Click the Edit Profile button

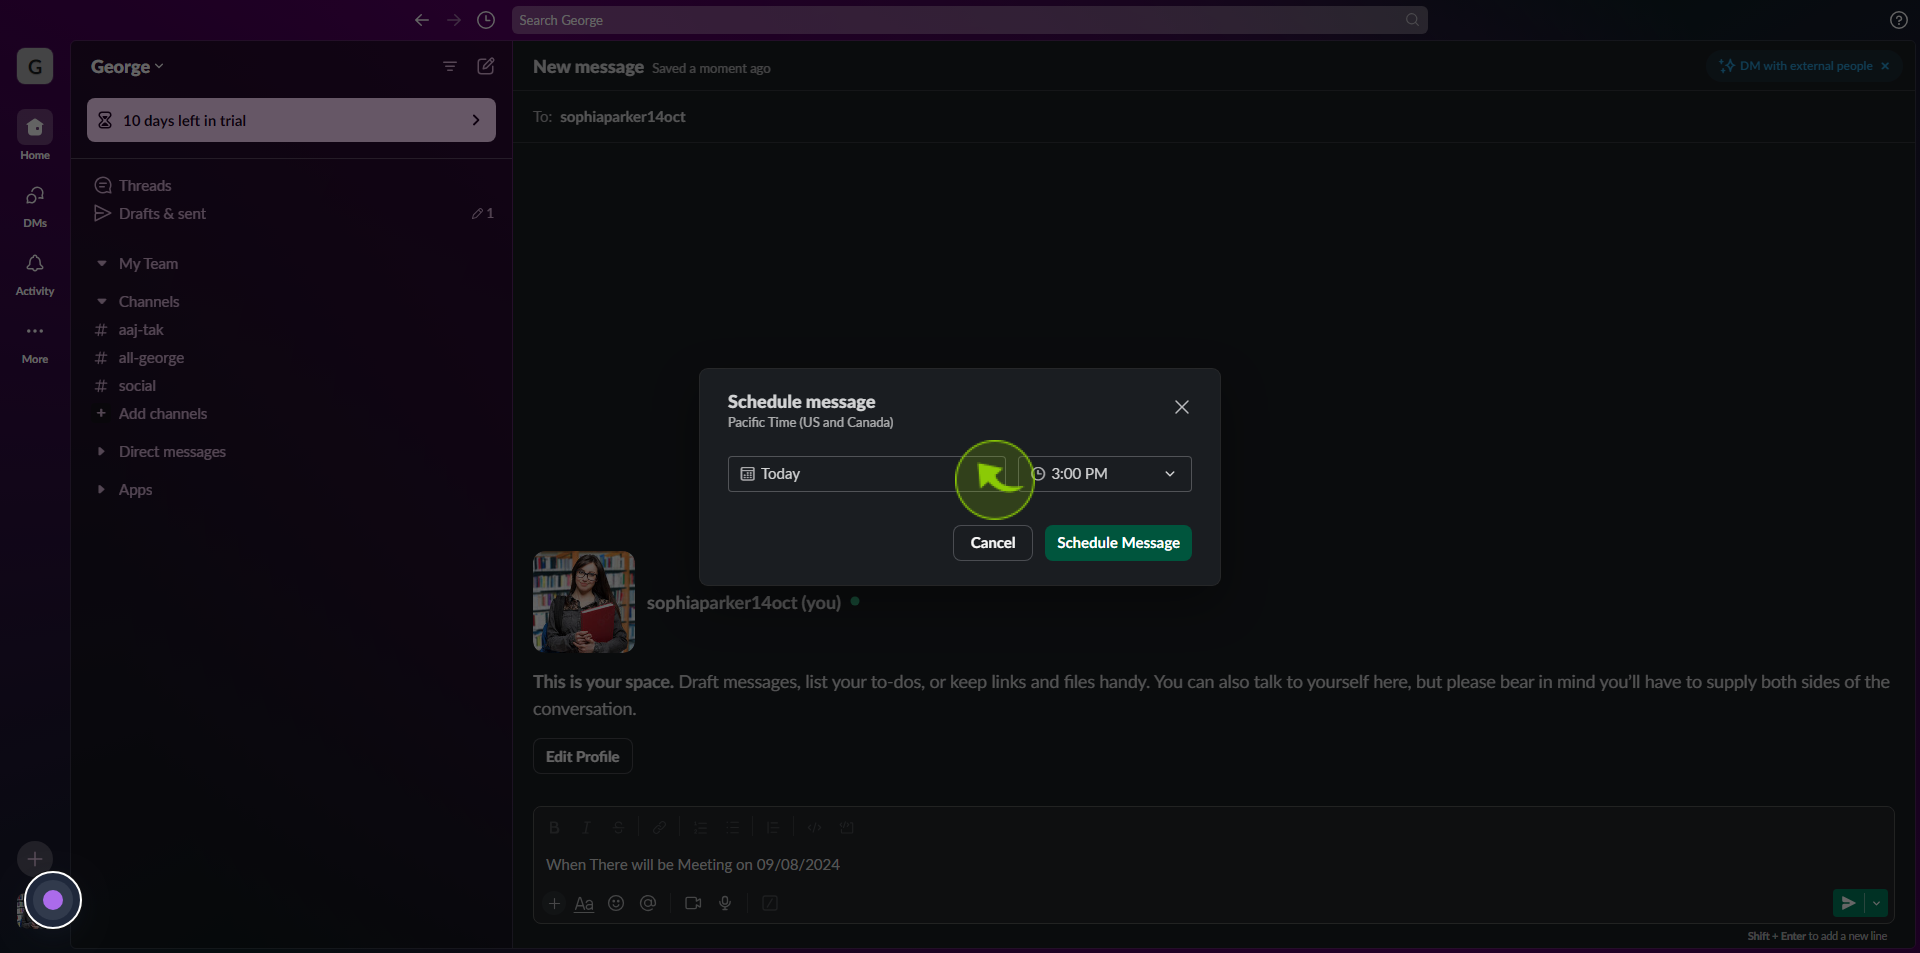coord(582,757)
